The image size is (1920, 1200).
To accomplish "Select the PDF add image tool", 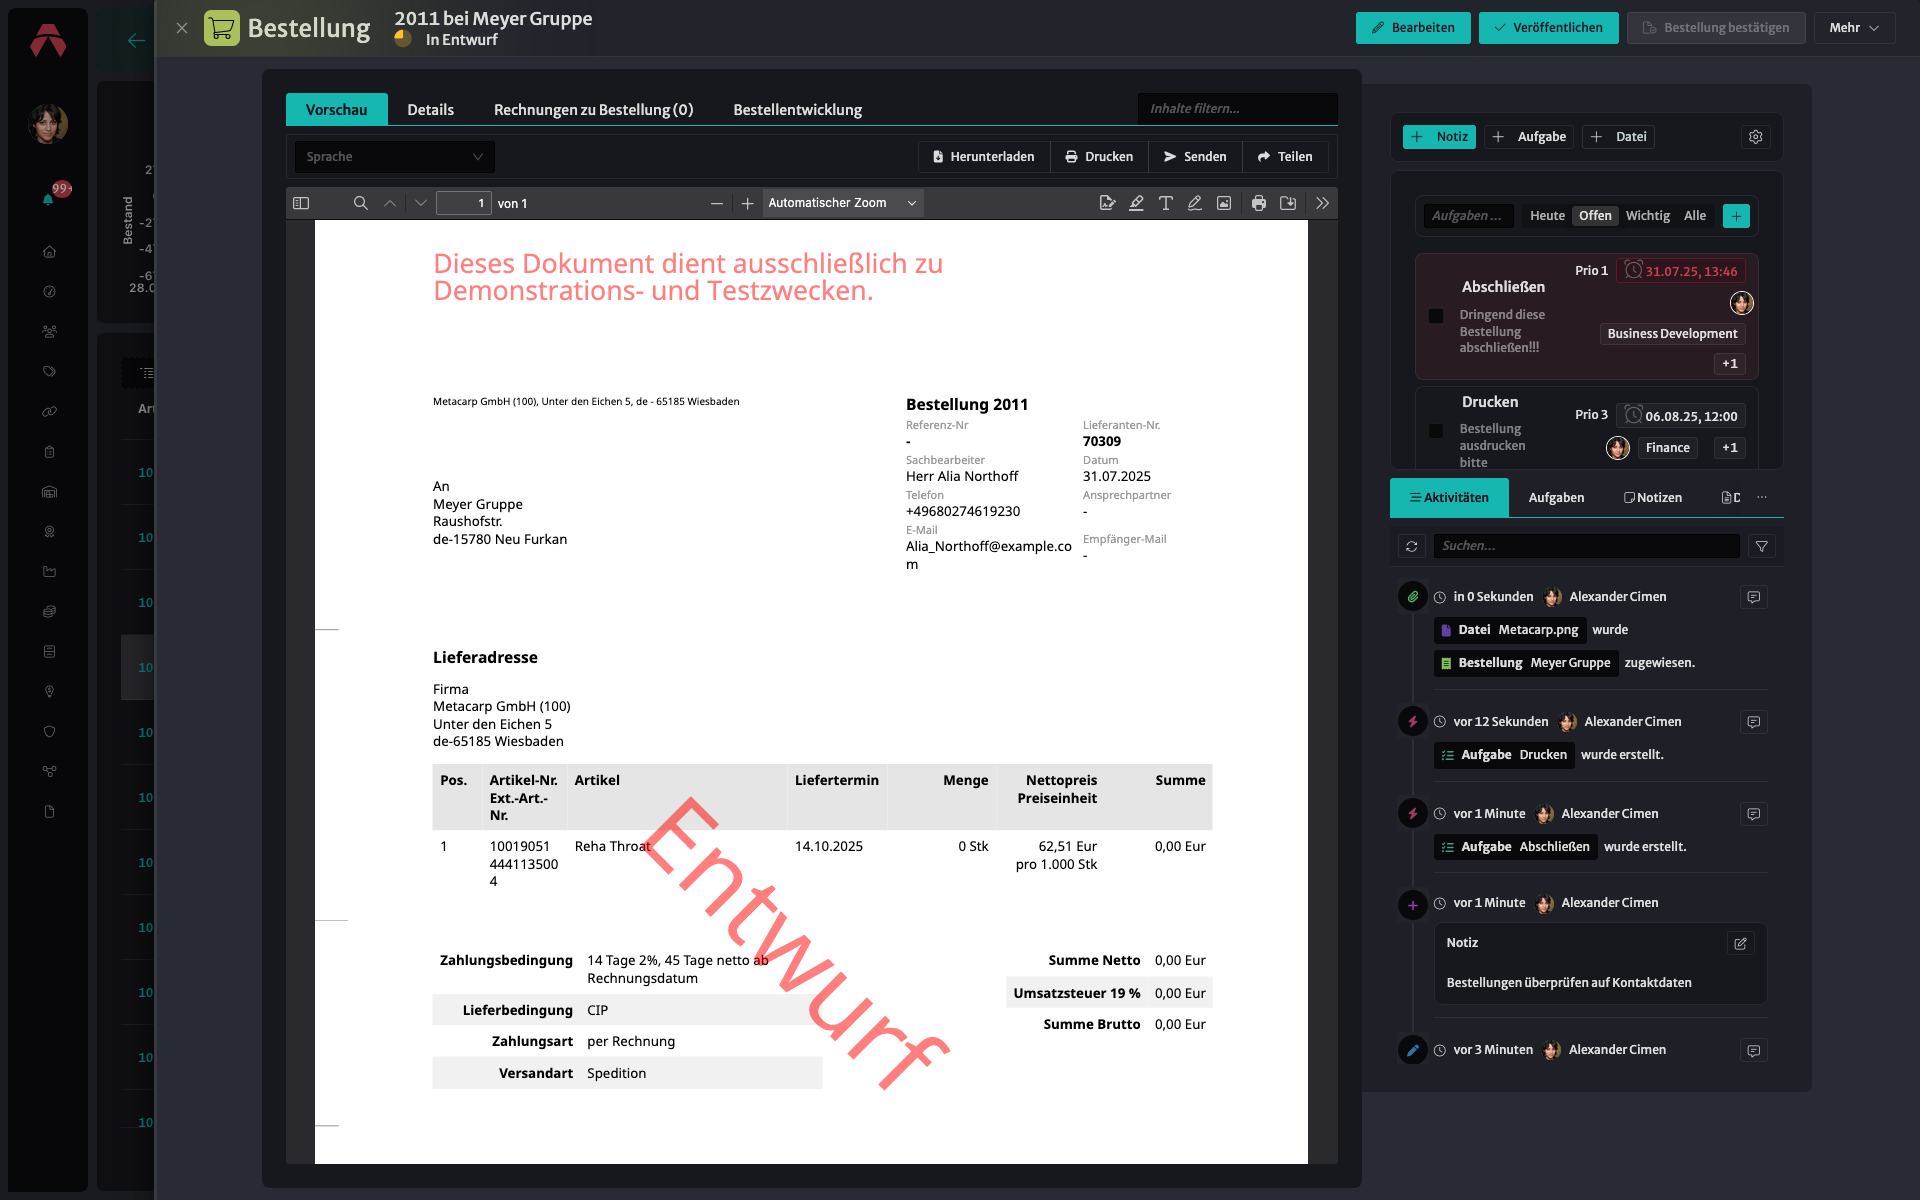I will pos(1223,203).
